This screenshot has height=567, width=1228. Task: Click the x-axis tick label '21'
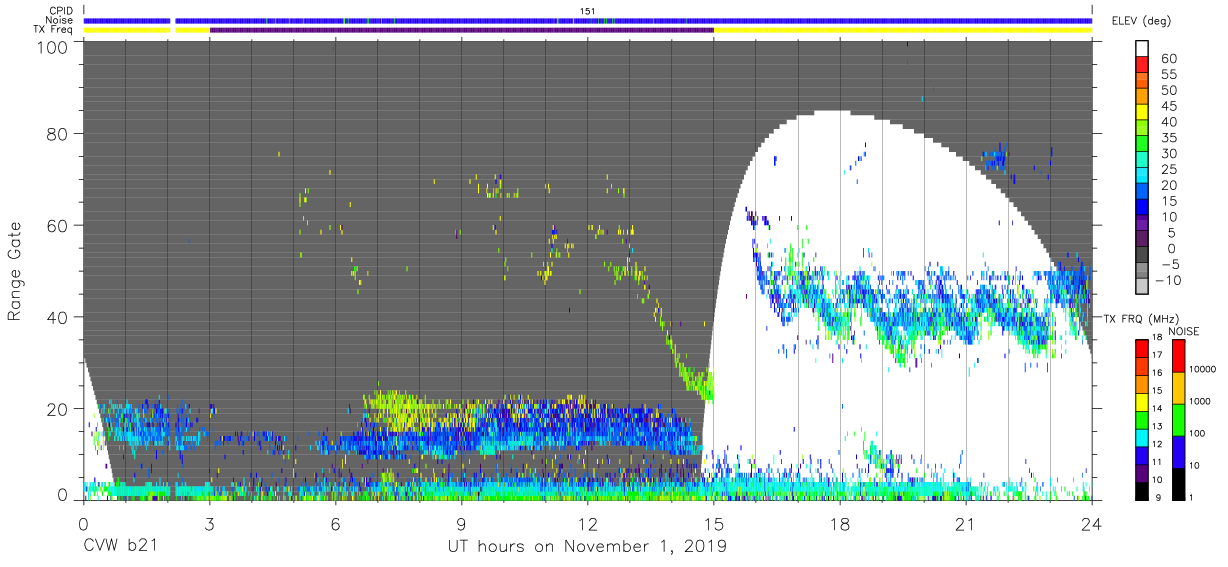coord(966,524)
